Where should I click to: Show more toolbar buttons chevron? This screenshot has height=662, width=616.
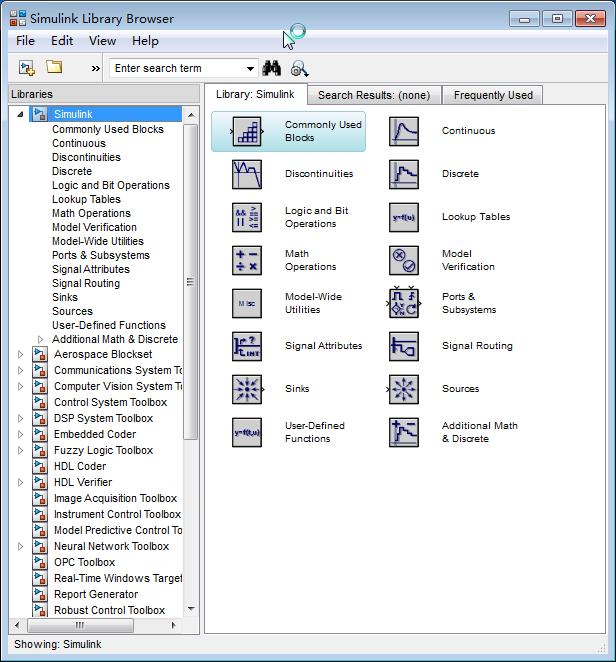[x=96, y=68]
